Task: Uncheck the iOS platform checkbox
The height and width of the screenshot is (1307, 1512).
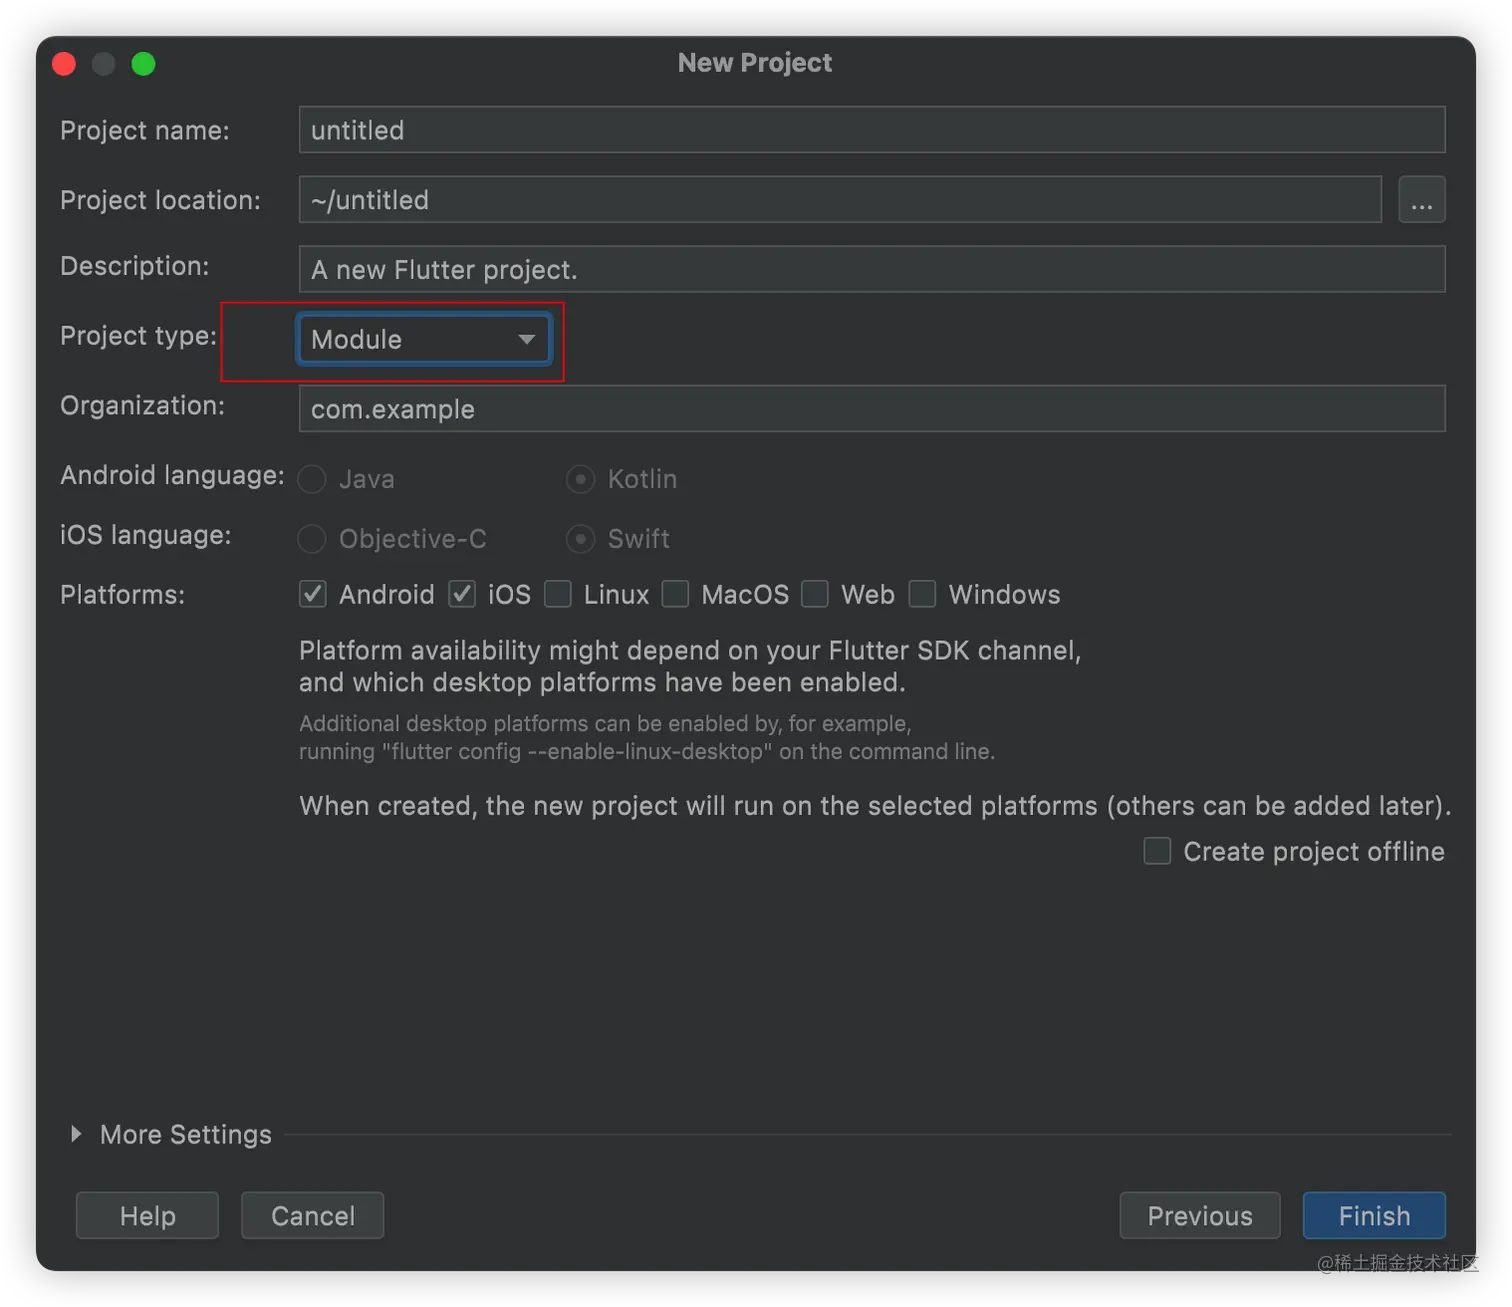Action: 461,594
